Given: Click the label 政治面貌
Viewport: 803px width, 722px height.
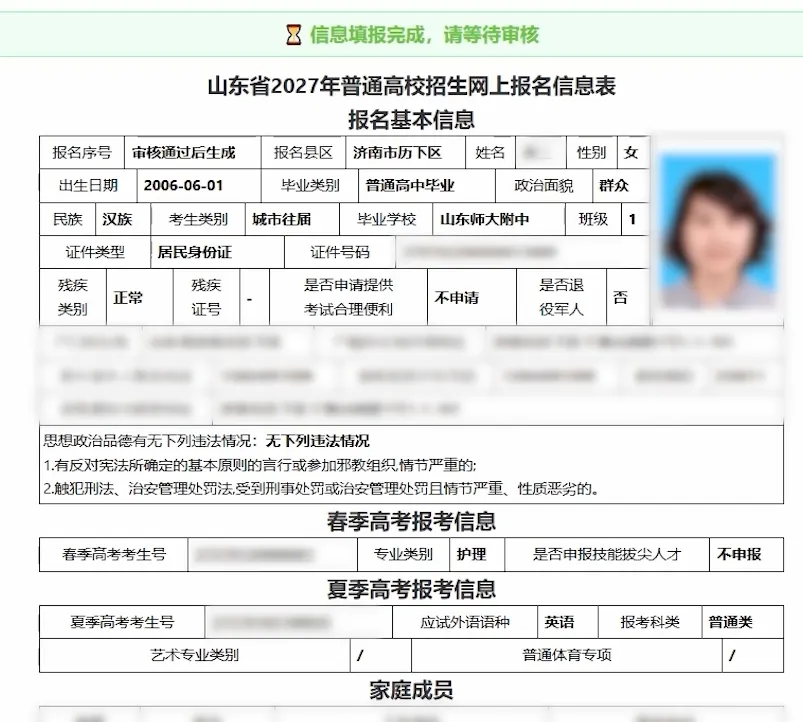Looking at the screenshot, I should coord(544,185).
